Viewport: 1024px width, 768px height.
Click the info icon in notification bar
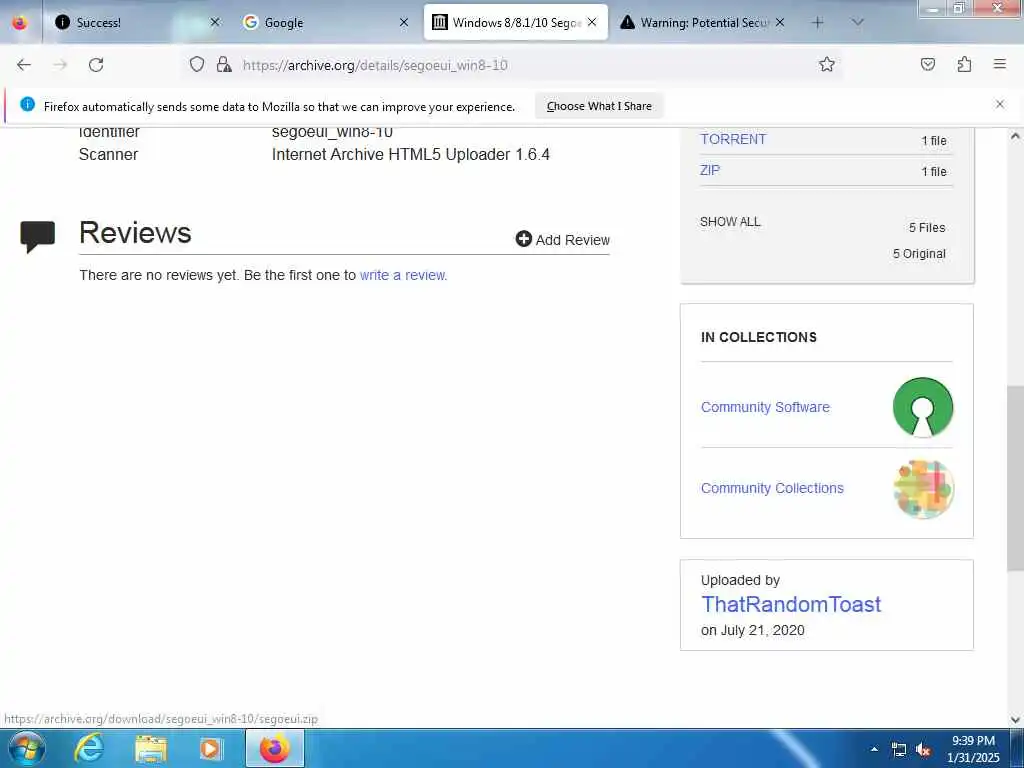[27, 104]
